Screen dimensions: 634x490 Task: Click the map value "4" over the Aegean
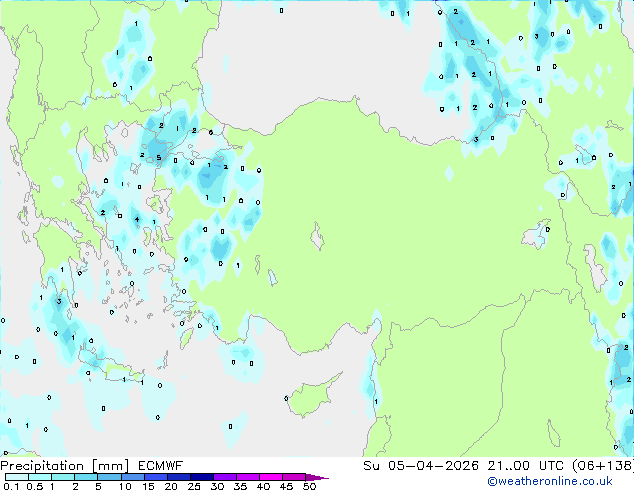[x=137, y=220]
